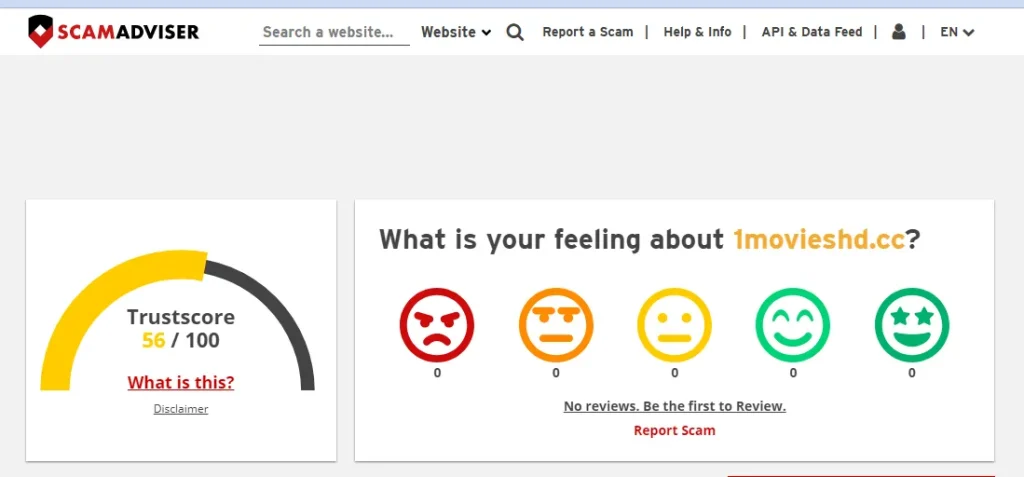
Task: Rate with the neutral yellow face
Action: 675,325
